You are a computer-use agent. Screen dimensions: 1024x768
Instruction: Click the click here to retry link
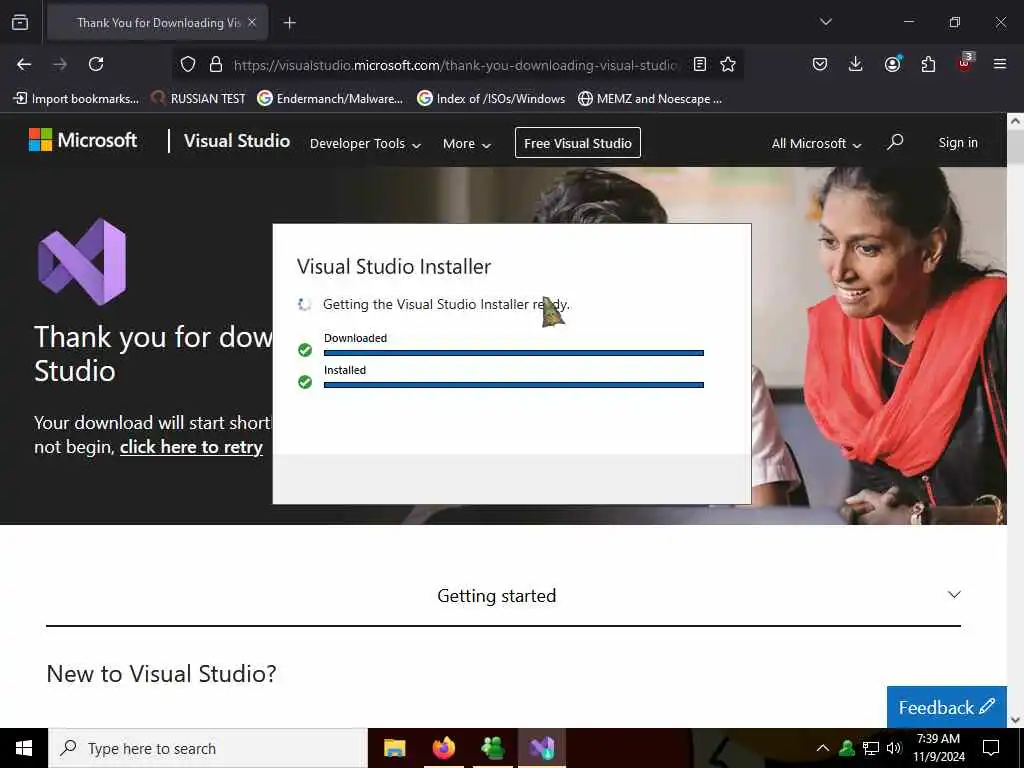point(191,447)
